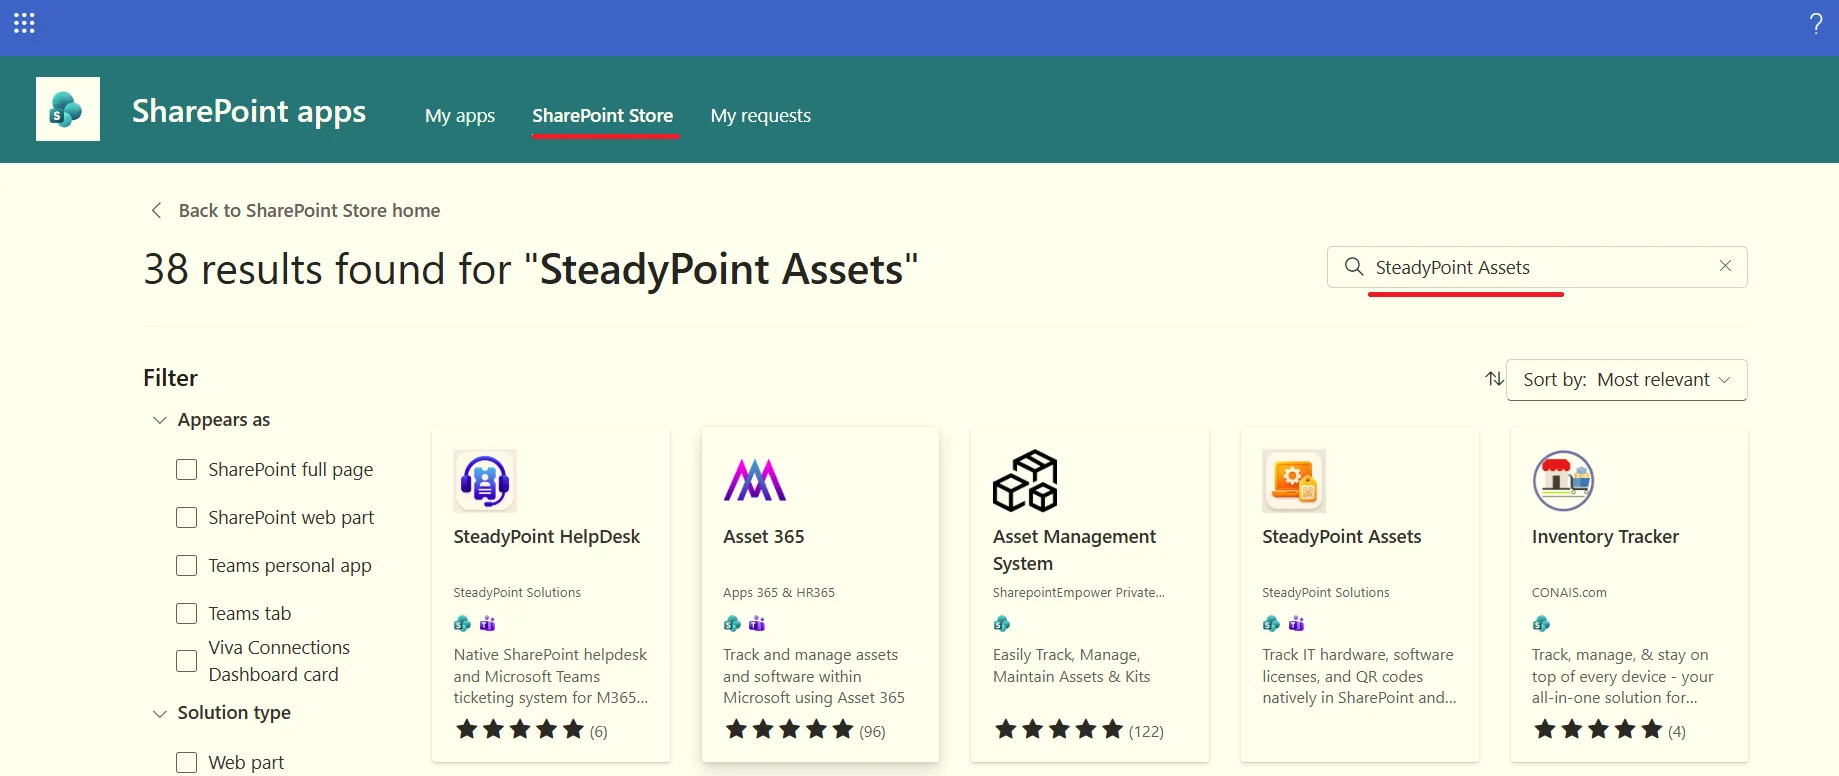Collapse the Appears as filter section
Screen dimensions: 1839x776
(x=159, y=420)
